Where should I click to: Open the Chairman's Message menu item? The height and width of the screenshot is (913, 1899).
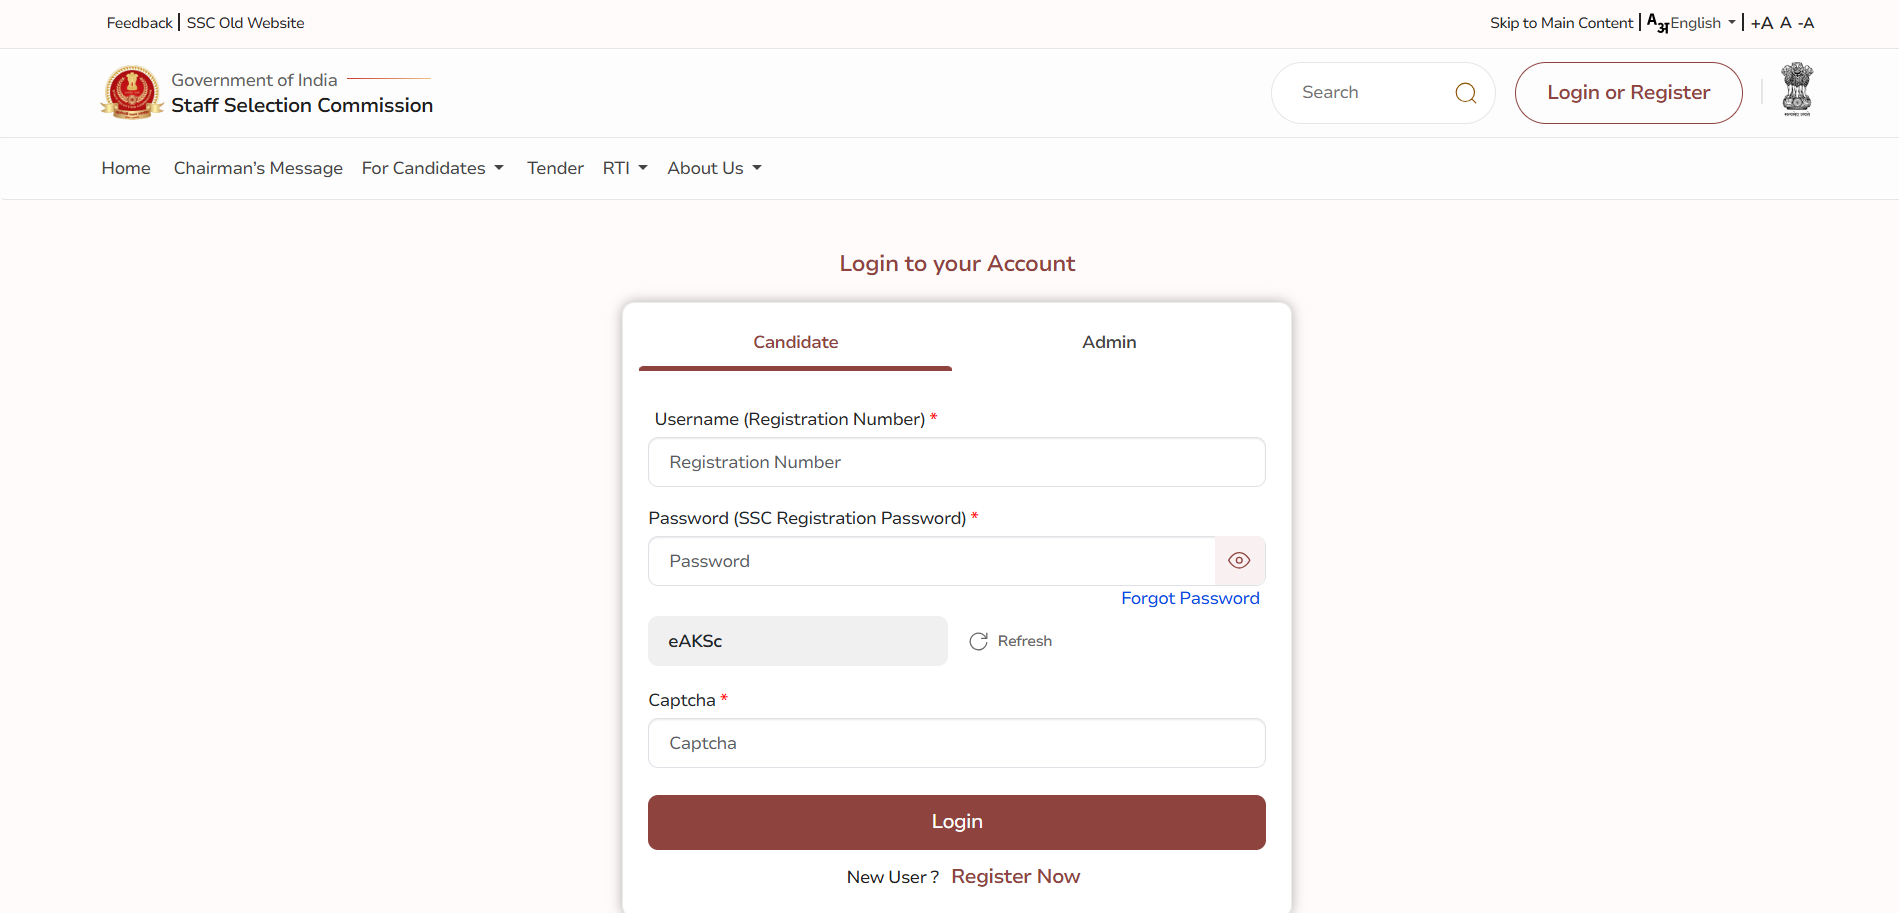[x=258, y=168]
